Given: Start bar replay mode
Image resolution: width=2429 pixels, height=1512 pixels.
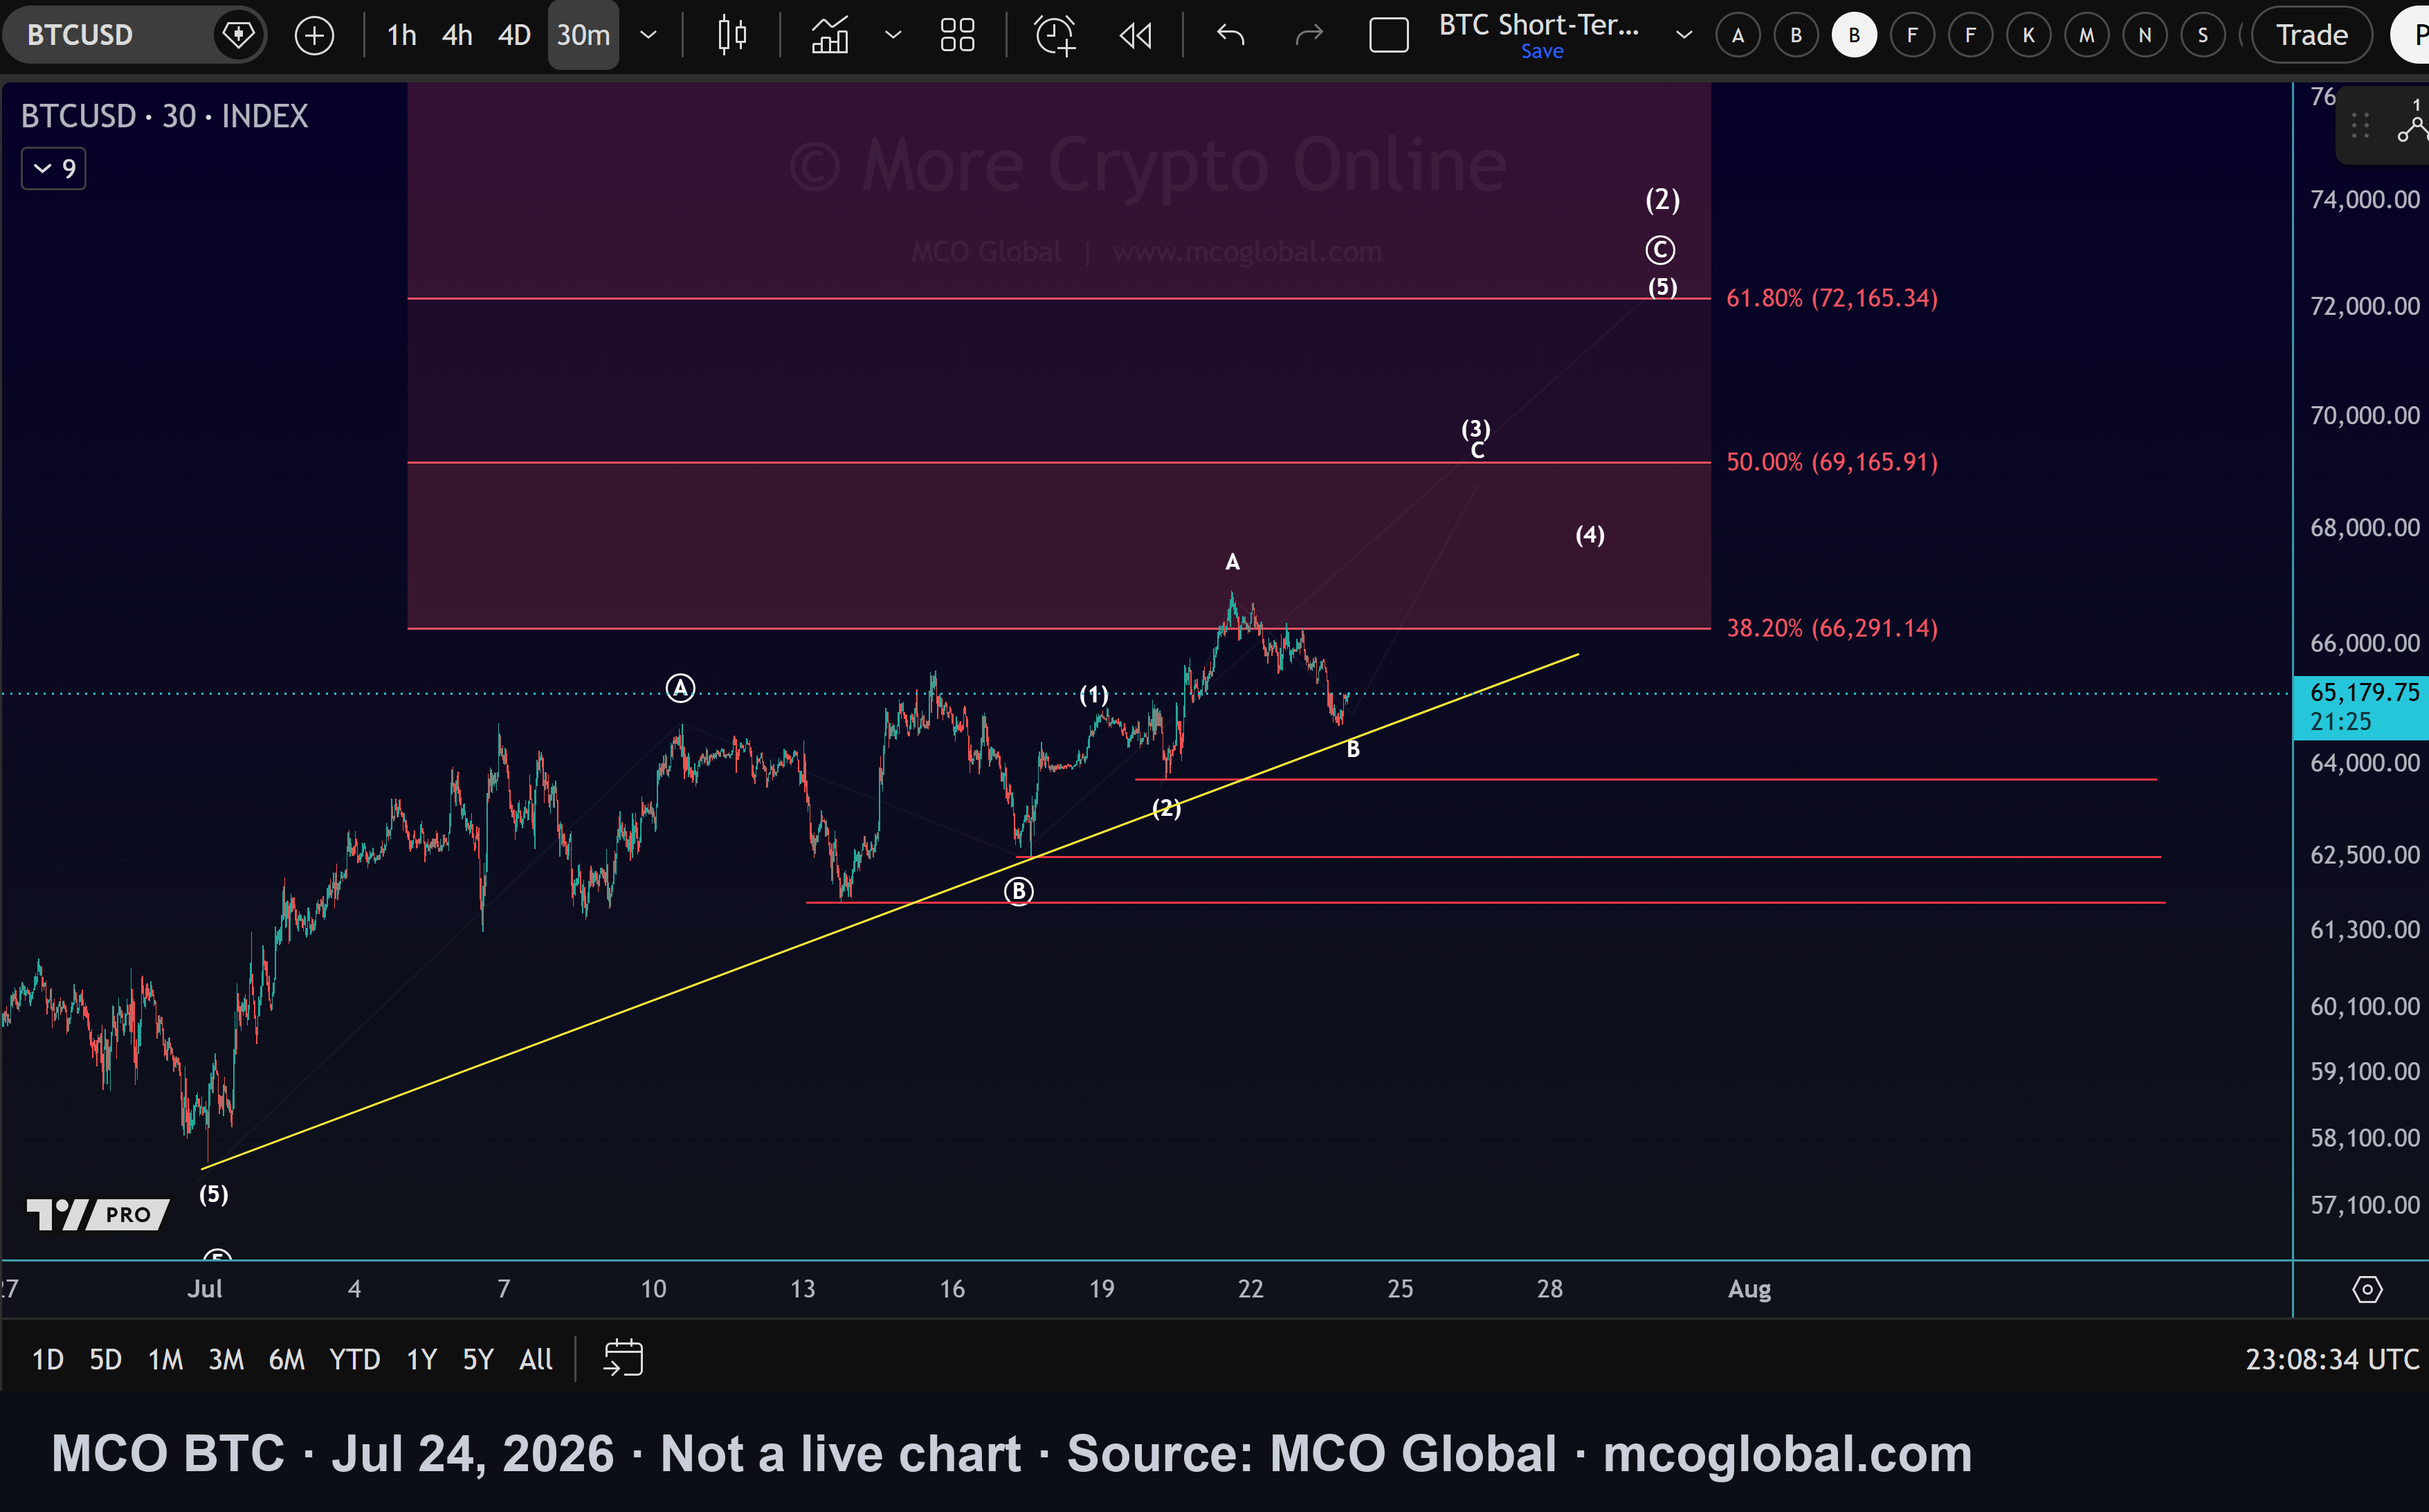Looking at the screenshot, I should tap(1136, 36).
